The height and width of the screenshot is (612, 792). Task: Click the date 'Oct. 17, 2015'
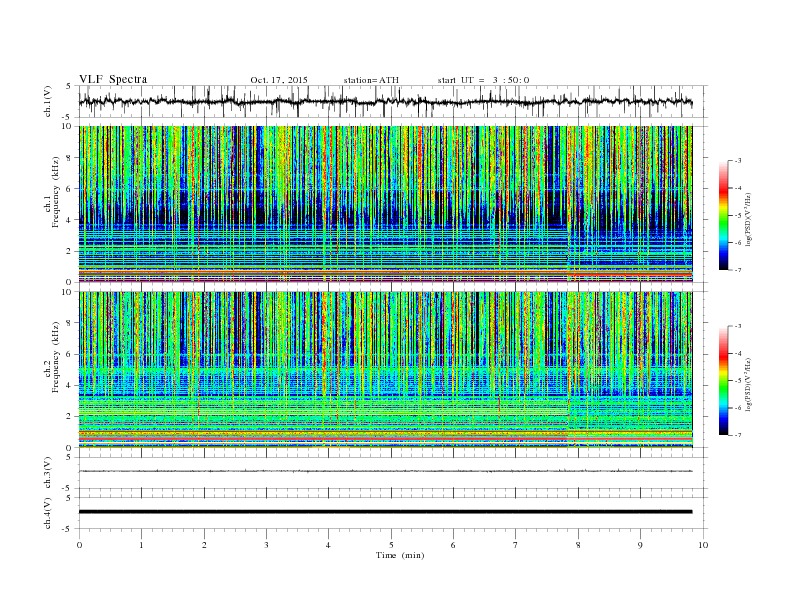pyautogui.click(x=279, y=80)
